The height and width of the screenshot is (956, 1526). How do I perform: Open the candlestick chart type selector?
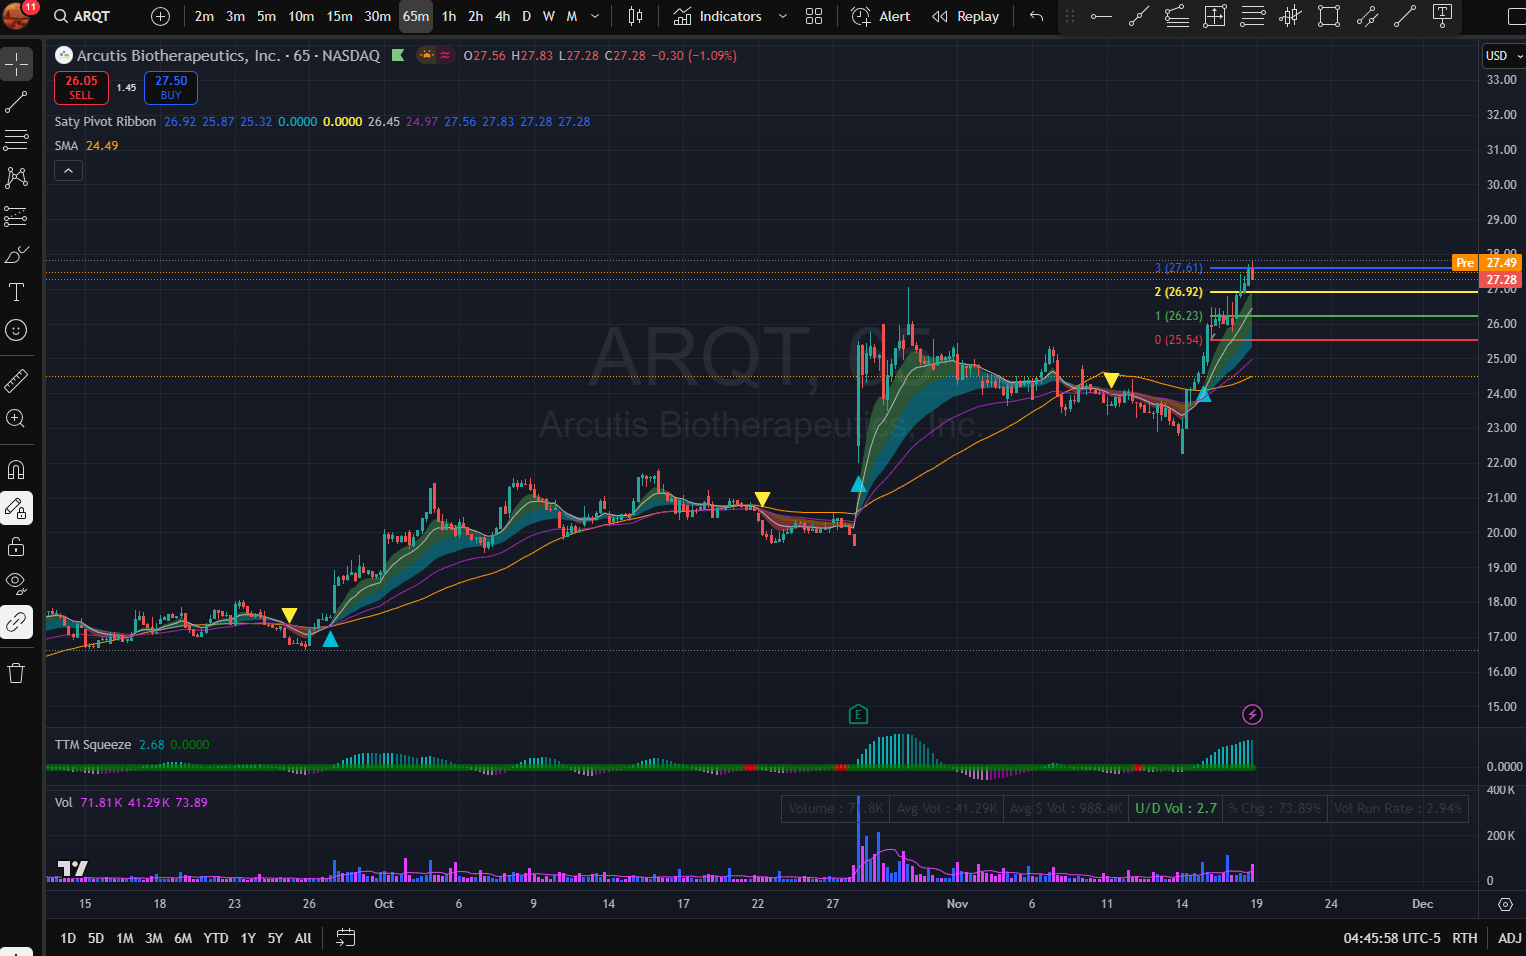tap(635, 16)
